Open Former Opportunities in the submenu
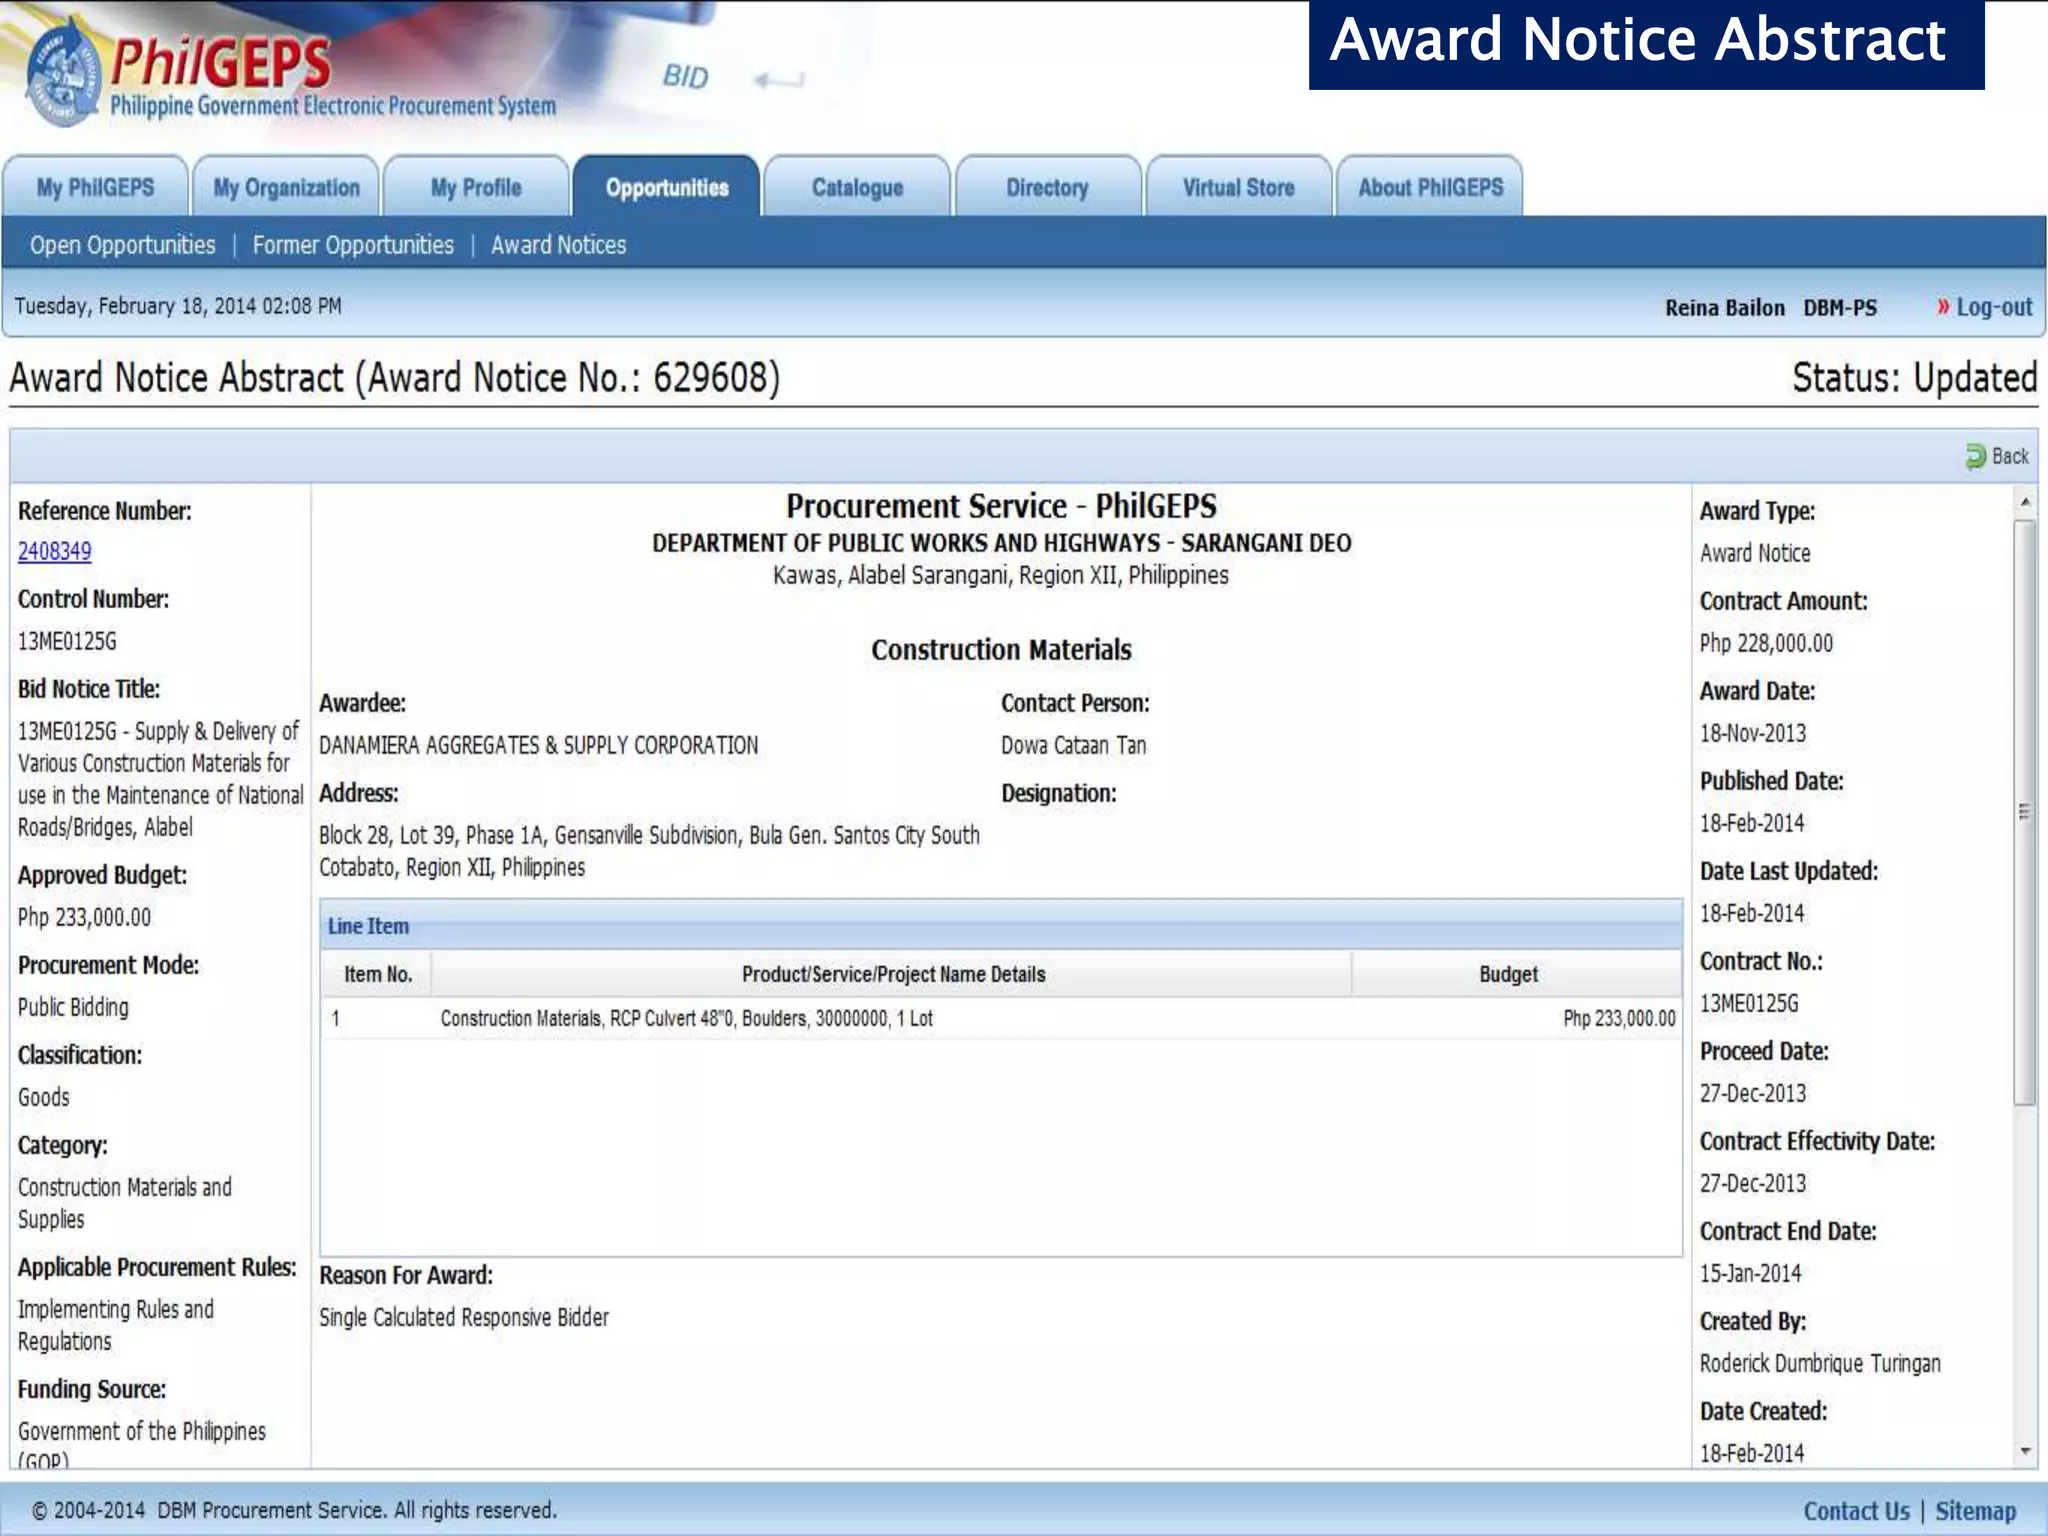Screen dimensions: 2048x1536 (x=353, y=245)
